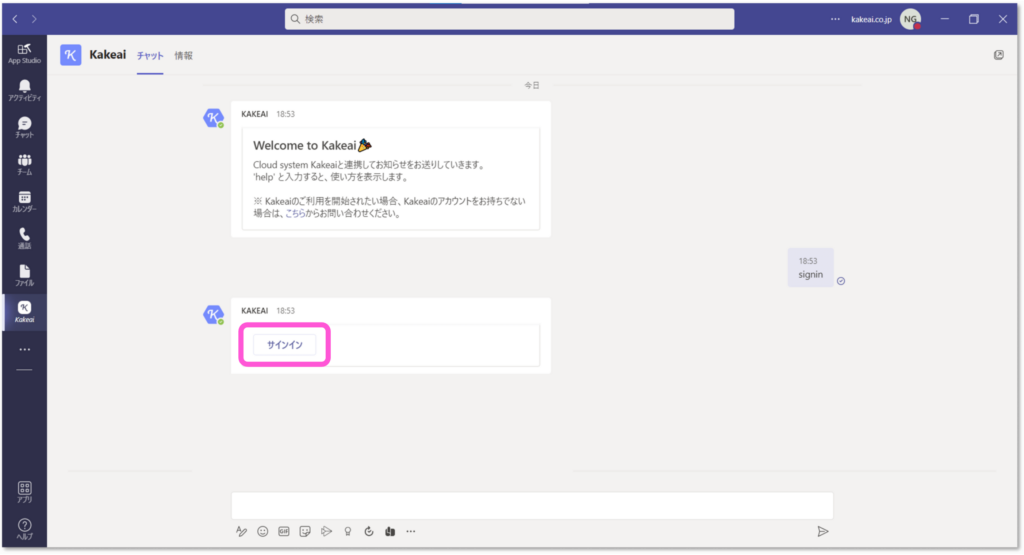
Task: Open App Studio in the sidebar
Action: 24,53
